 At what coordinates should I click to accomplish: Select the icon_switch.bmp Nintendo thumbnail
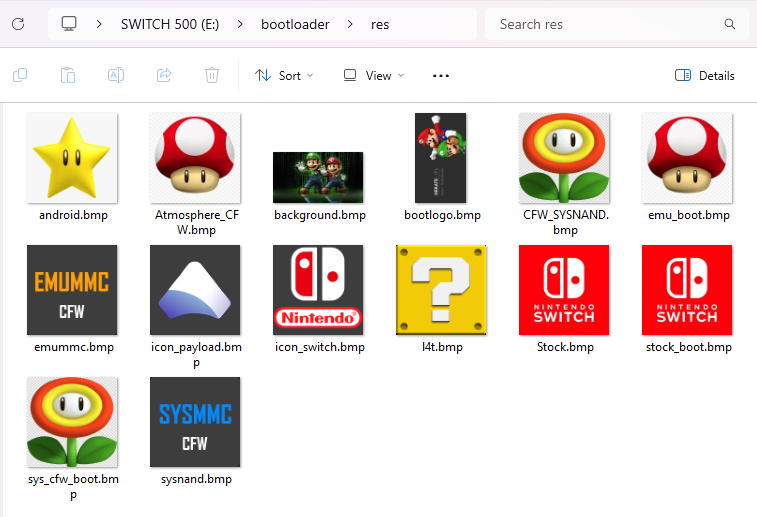point(318,290)
